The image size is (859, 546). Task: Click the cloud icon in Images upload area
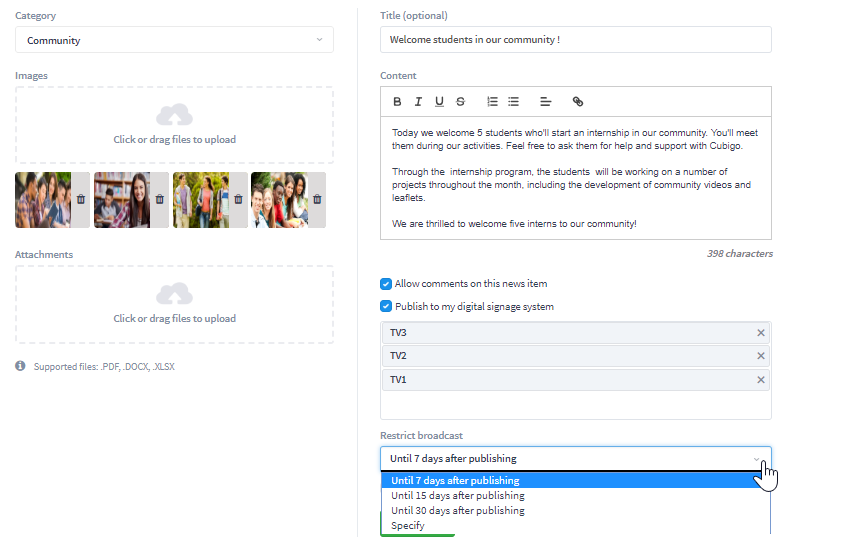(x=174, y=115)
